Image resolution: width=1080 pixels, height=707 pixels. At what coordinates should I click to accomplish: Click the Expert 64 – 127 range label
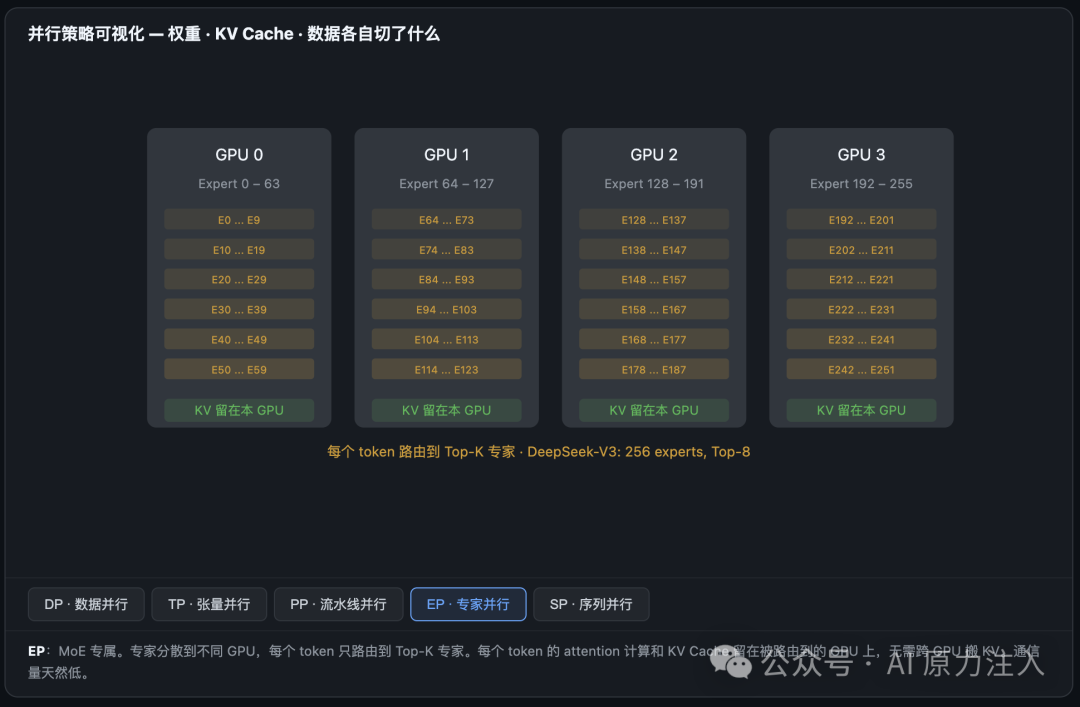446,184
